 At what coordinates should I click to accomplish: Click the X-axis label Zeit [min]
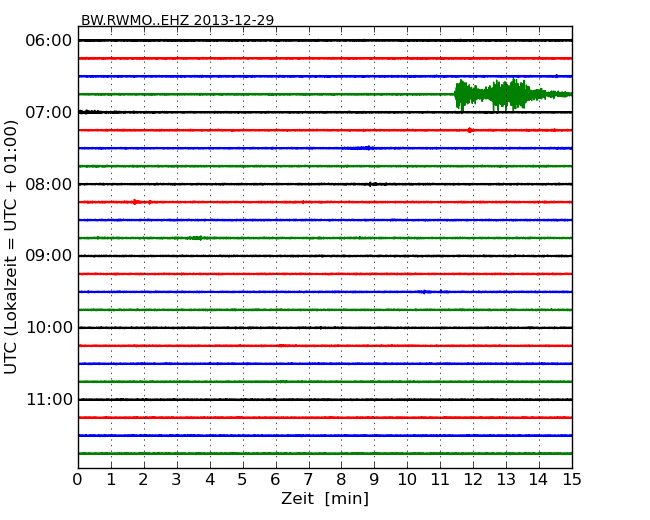(325, 498)
